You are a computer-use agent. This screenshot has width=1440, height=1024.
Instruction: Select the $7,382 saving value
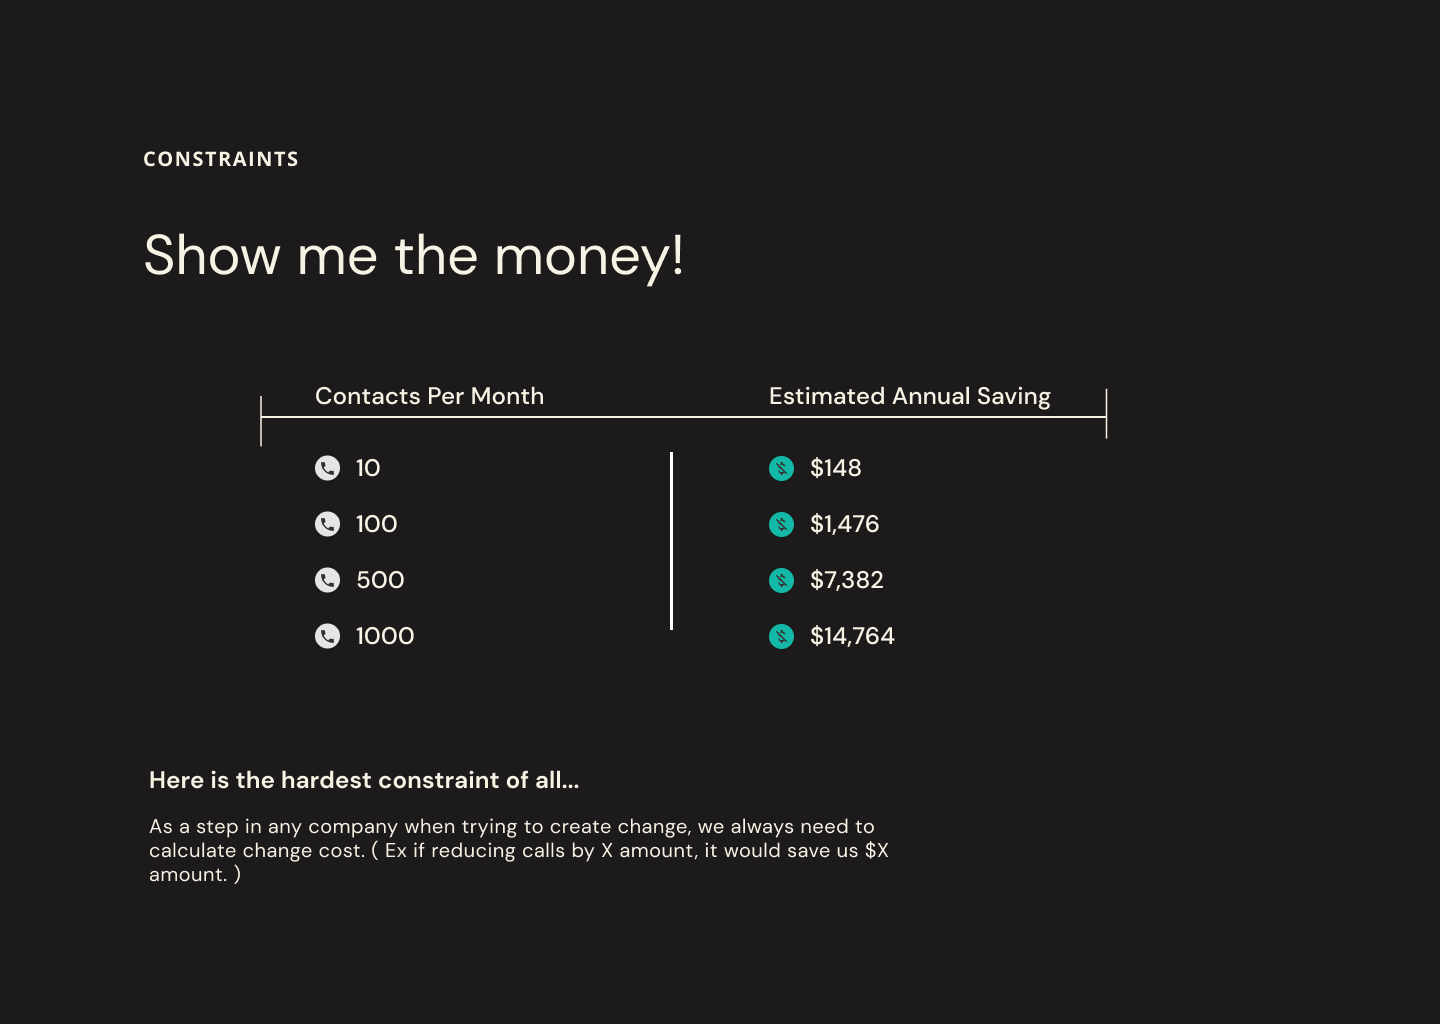(847, 580)
